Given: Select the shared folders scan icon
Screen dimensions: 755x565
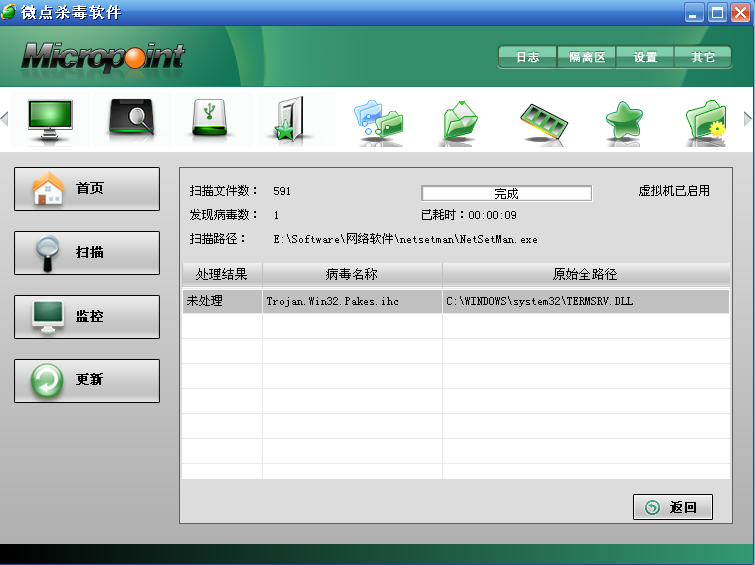Looking at the screenshot, I should (x=378, y=120).
